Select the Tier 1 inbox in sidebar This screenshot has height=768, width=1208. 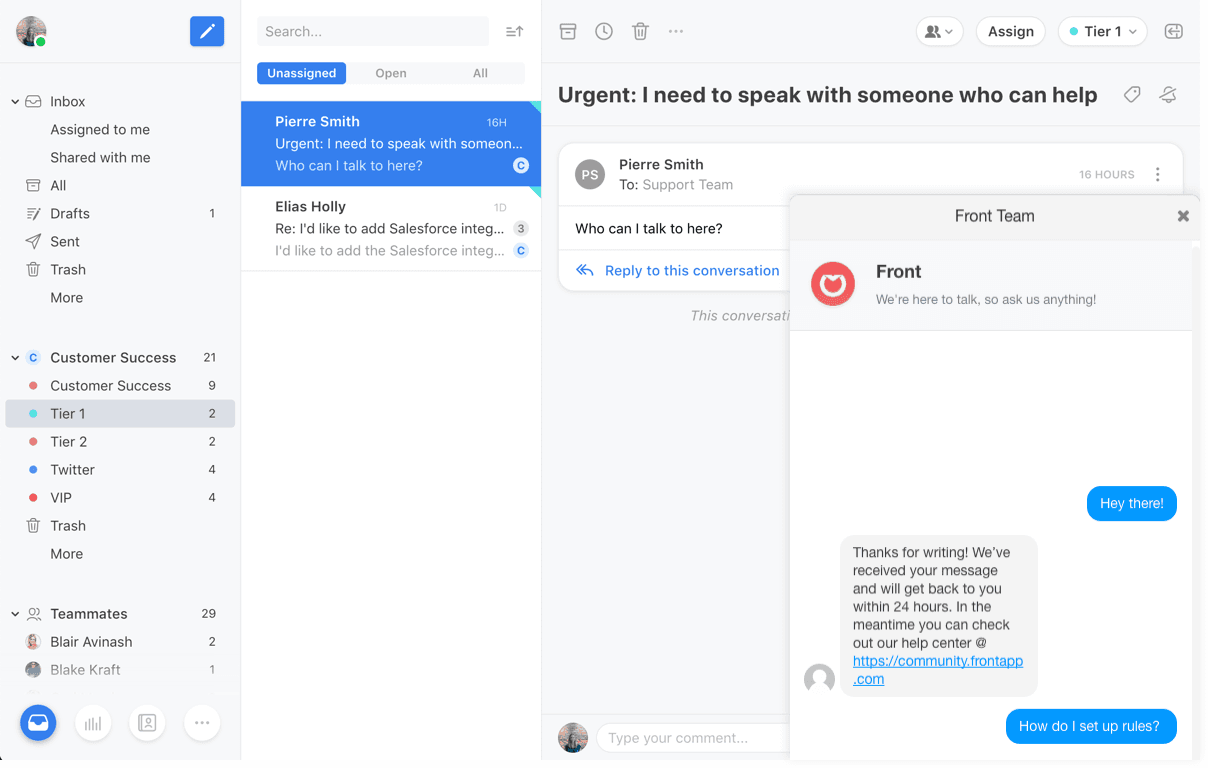click(120, 413)
